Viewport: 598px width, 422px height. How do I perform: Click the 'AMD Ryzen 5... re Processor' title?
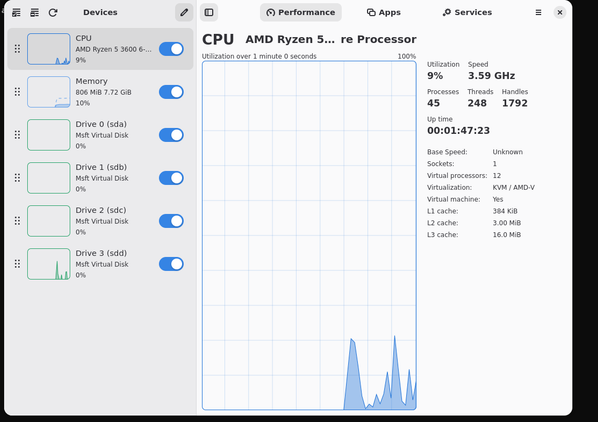[331, 39]
